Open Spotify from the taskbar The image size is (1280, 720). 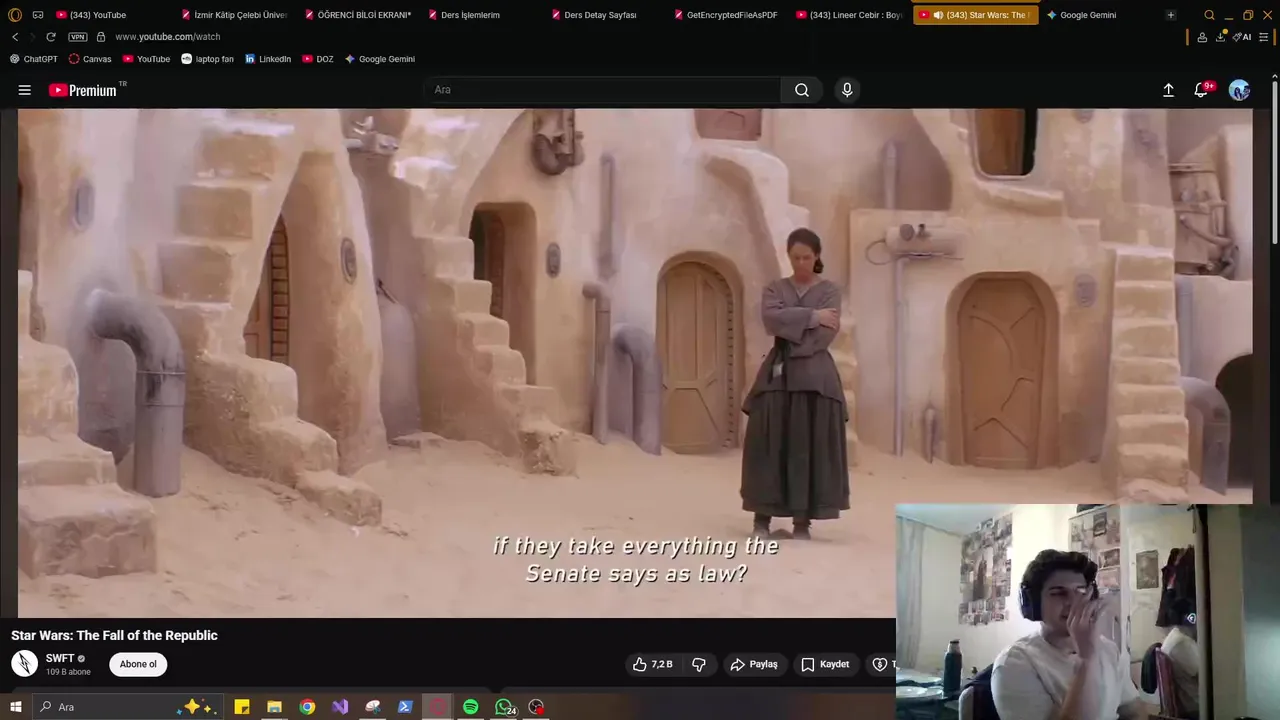[x=471, y=707]
